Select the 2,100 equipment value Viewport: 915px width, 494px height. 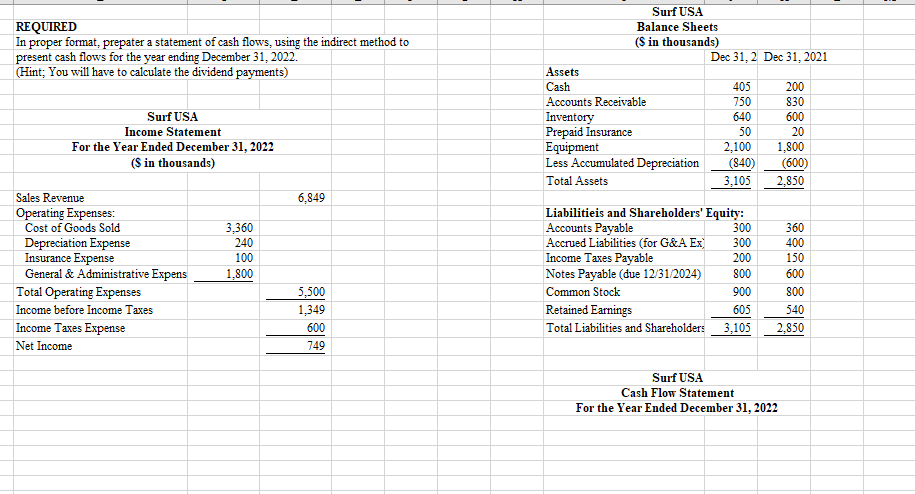pyautogui.click(x=738, y=148)
